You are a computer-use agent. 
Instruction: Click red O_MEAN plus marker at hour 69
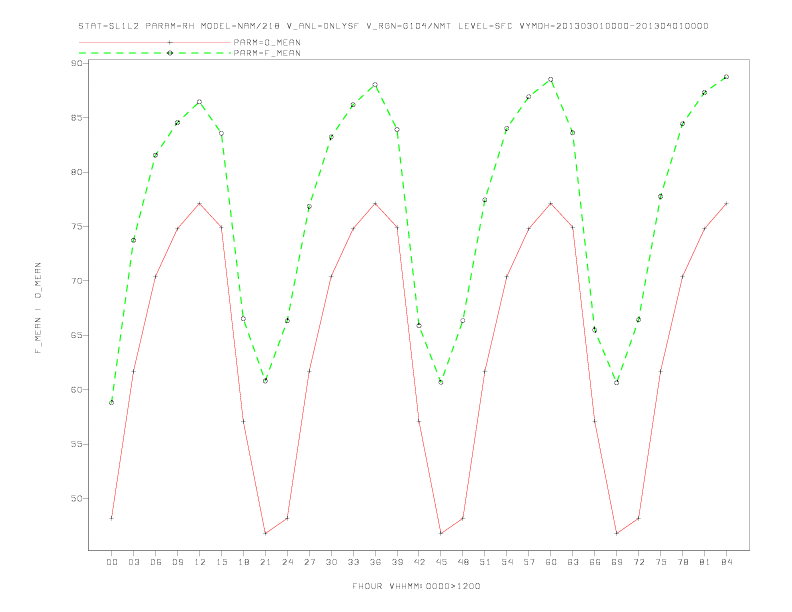click(617, 533)
